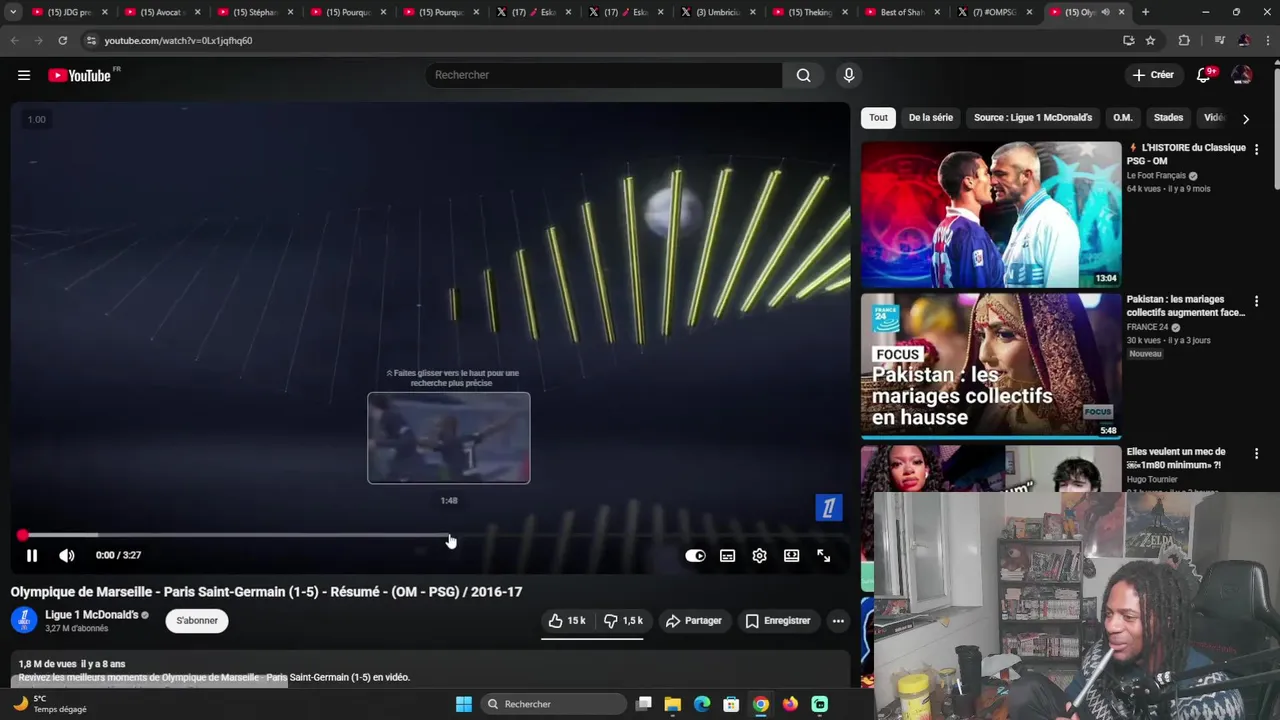Image resolution: width=1280 pixels, height=720 pixels.
Task: Open the weather widget showing 5°C
Action: point(50,704)
